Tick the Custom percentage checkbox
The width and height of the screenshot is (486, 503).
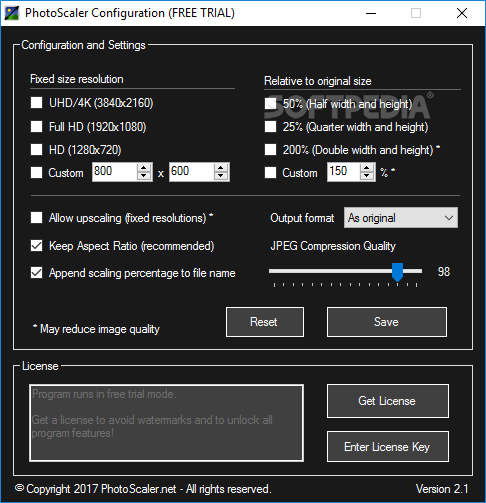(x=270, y=173)
